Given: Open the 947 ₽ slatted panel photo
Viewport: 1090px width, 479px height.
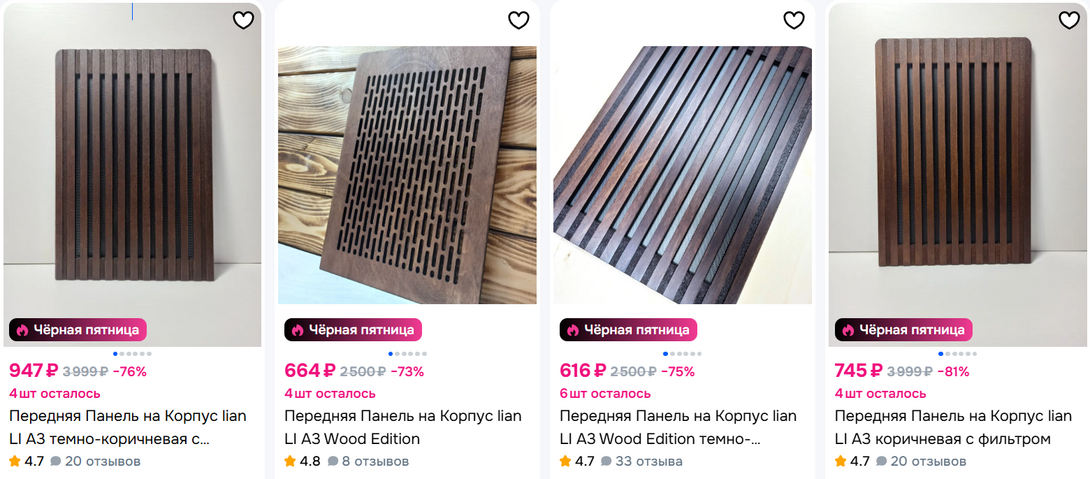Looking at the screenshot, I should (x=132, y=170).
